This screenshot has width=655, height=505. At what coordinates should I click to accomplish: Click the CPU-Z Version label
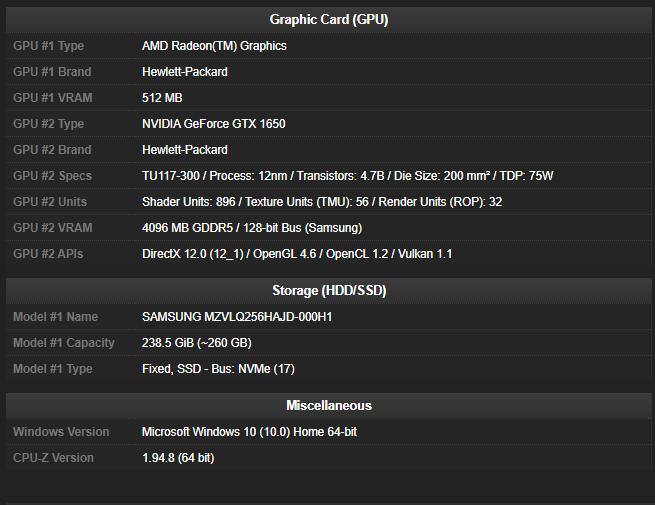click(53, 458)
